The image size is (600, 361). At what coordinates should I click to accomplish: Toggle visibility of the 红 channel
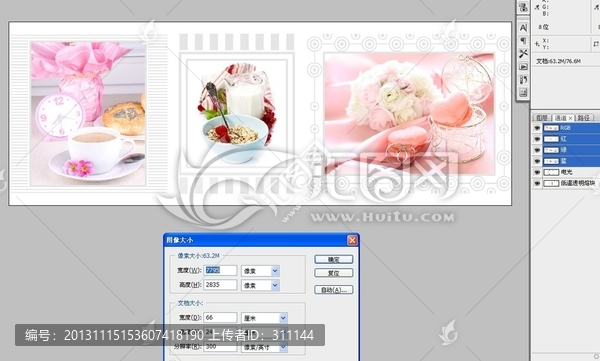click(537, 139)
